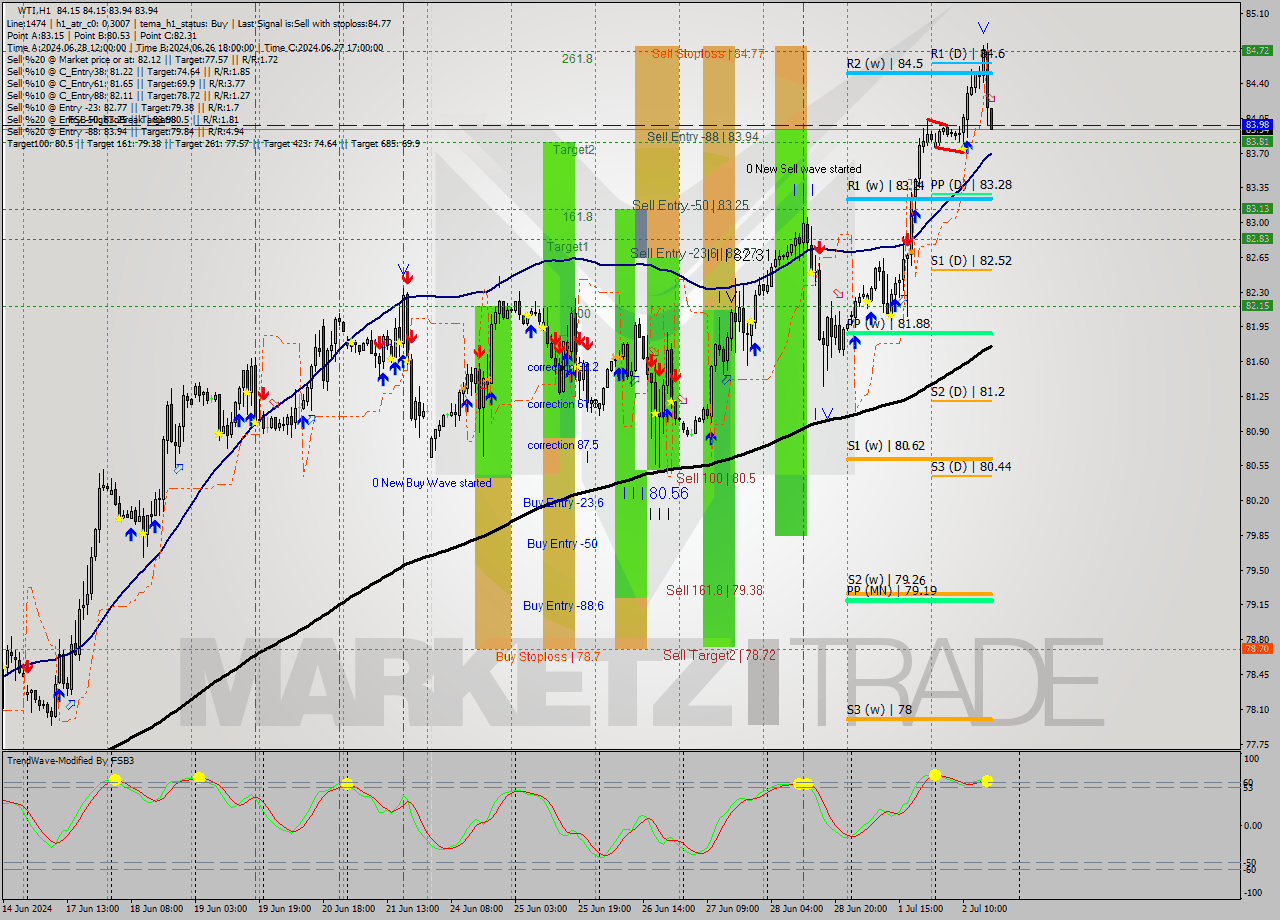The height and width of the screenshot is (920, 1280).
Task: Click the 'Sell 100 | 80.5' label
Action: [x=716, y=479]
